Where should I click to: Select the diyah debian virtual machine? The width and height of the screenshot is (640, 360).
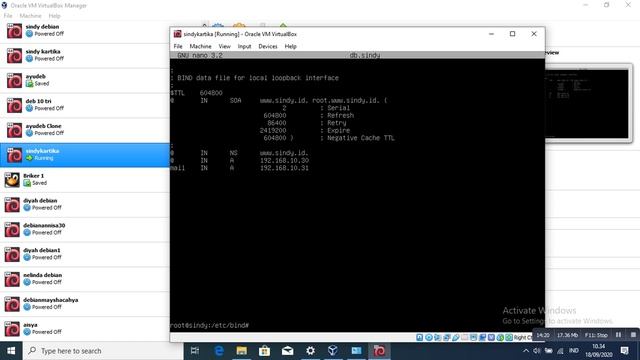[85, 204]
